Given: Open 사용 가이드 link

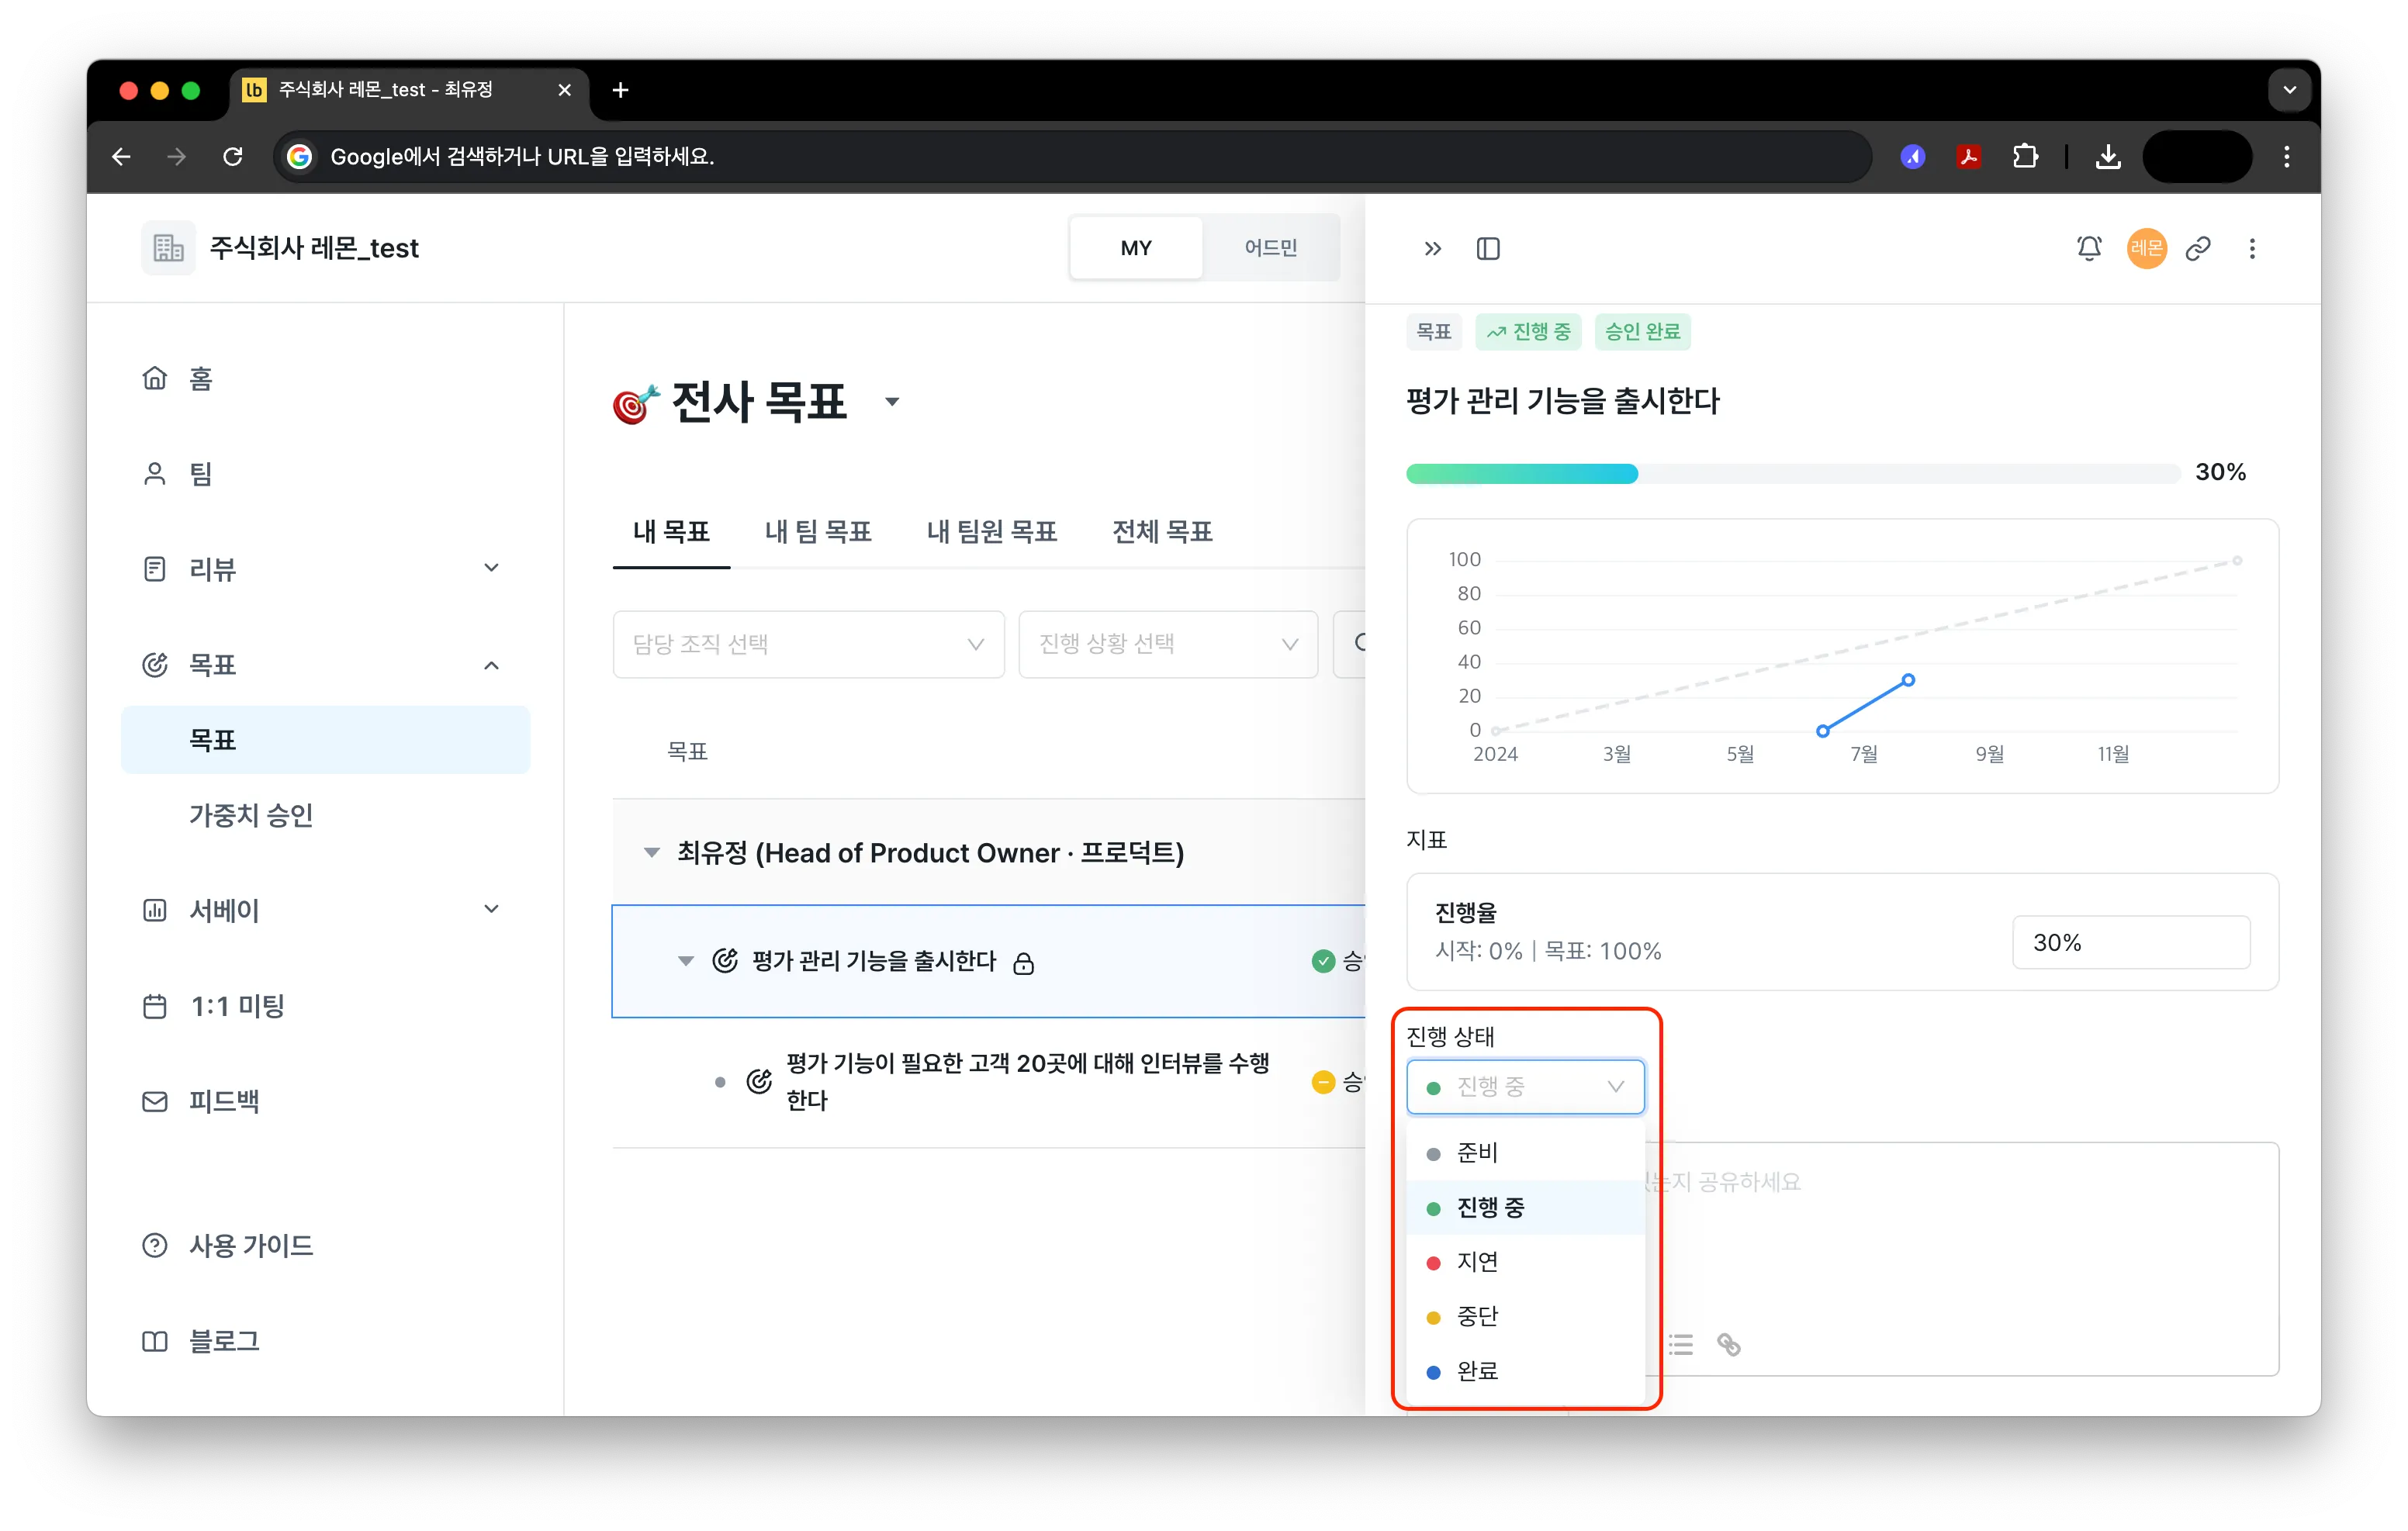Looking at the screenshot, I should pos(251,1244).
